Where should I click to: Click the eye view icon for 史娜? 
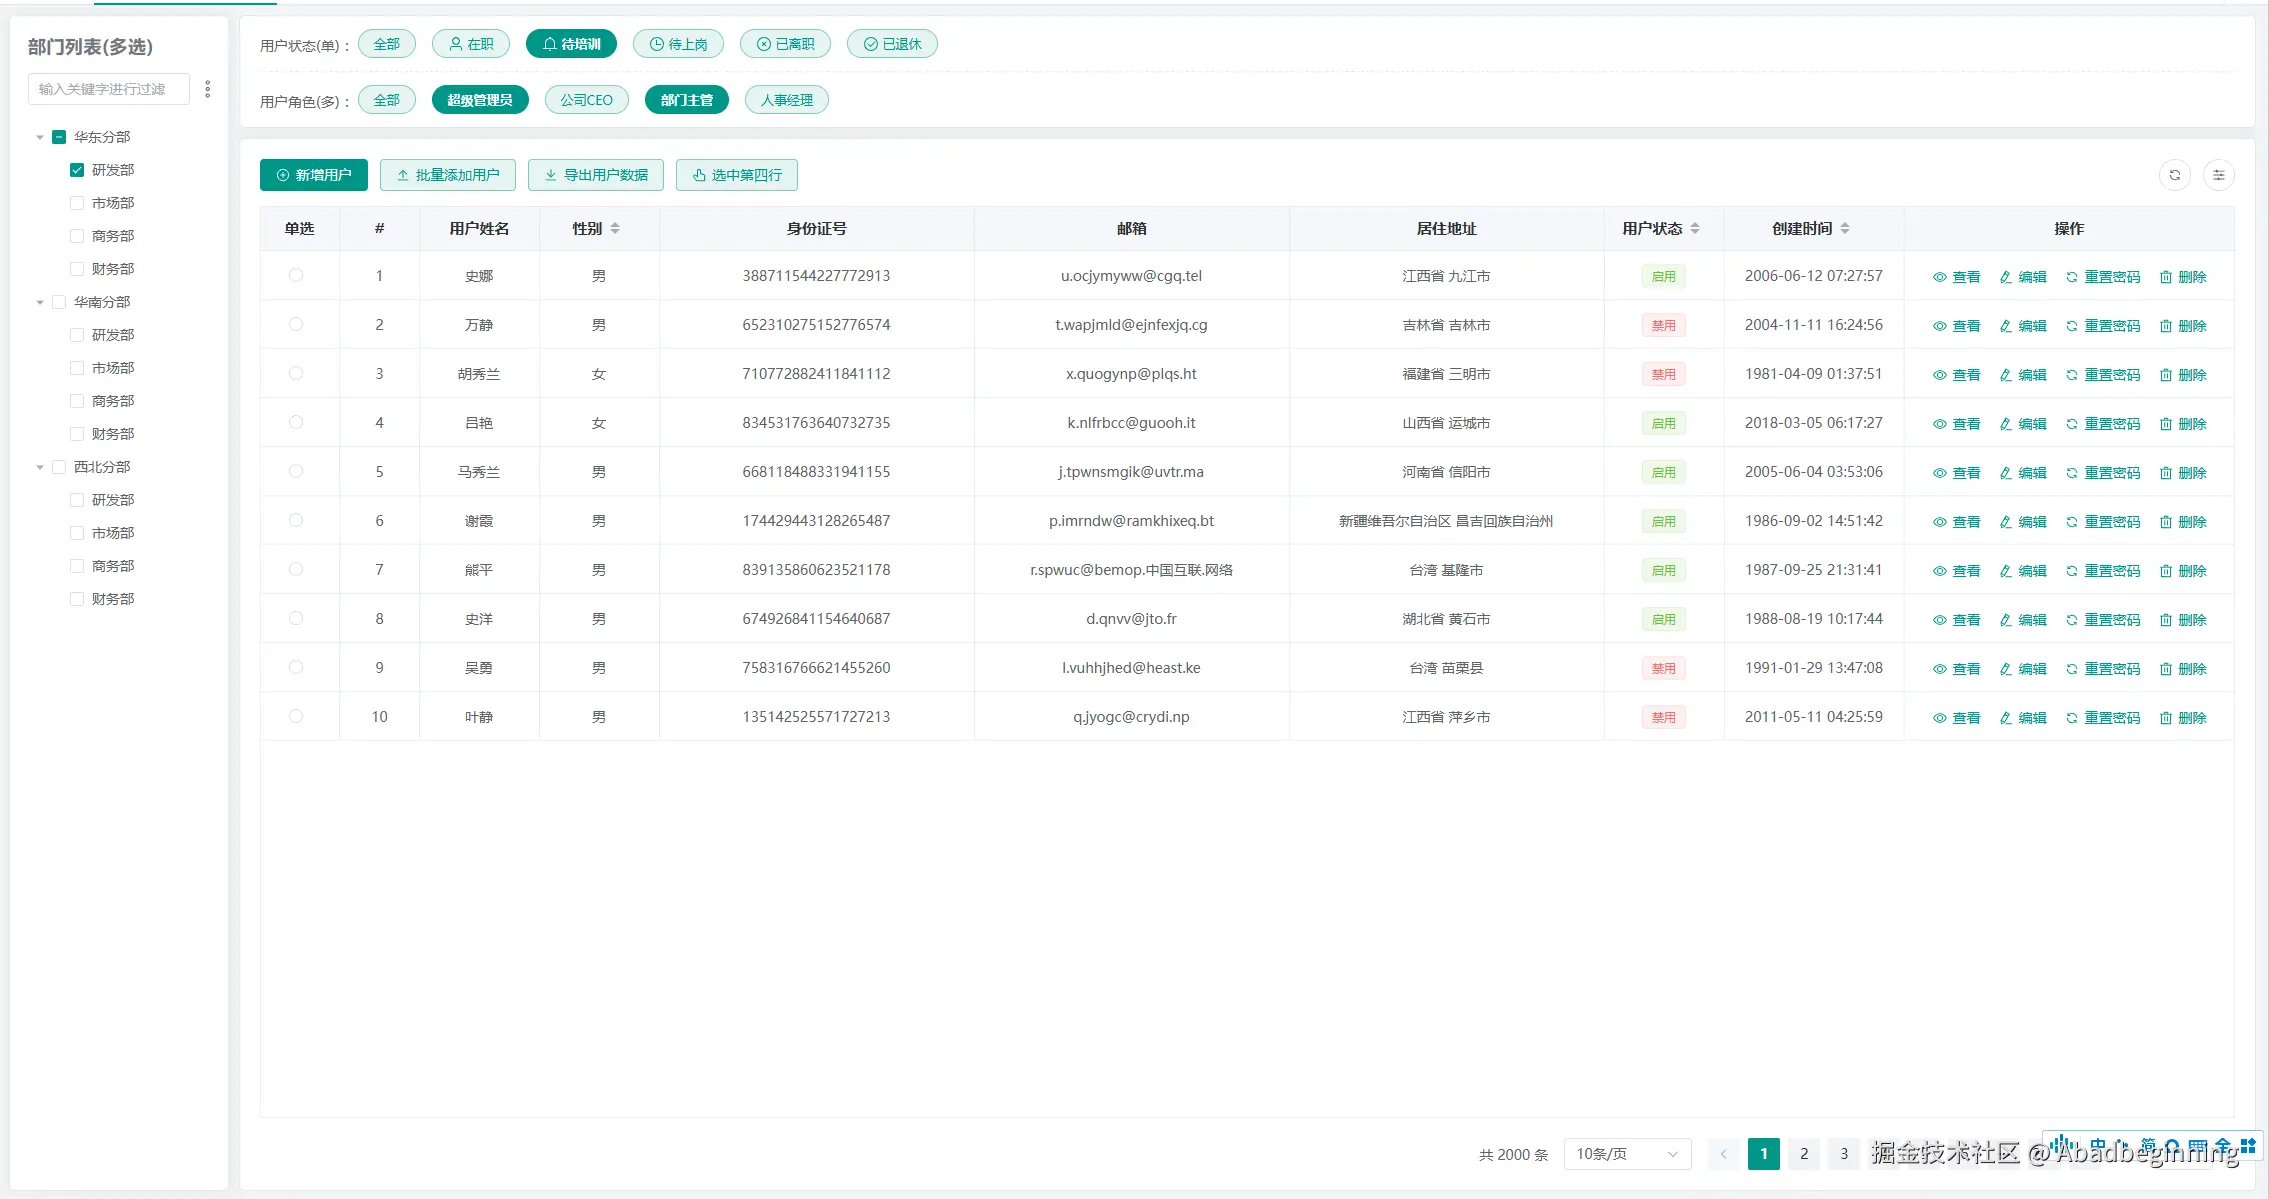click(1939, 277)
